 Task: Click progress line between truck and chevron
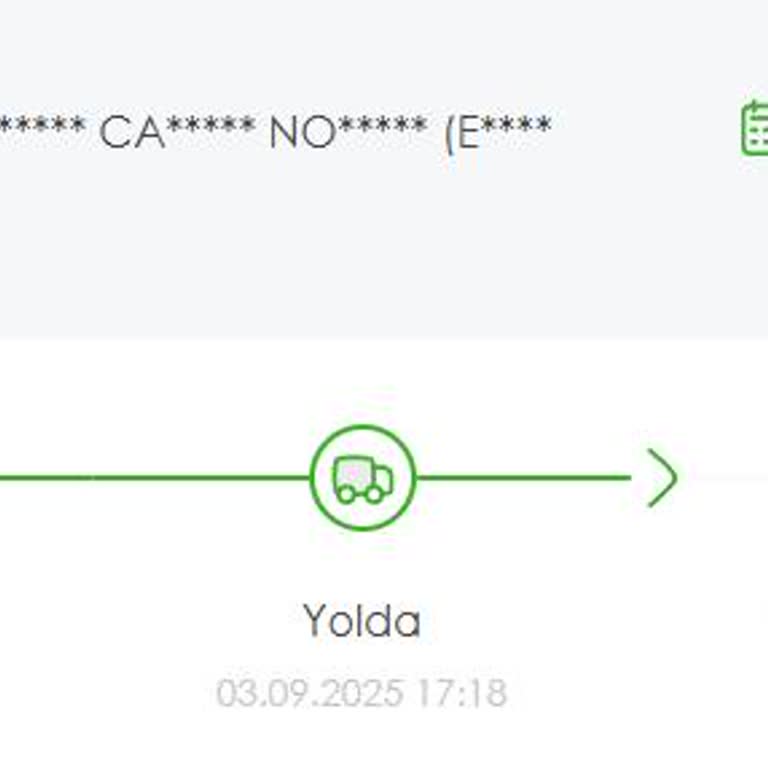tap(522, 478)
